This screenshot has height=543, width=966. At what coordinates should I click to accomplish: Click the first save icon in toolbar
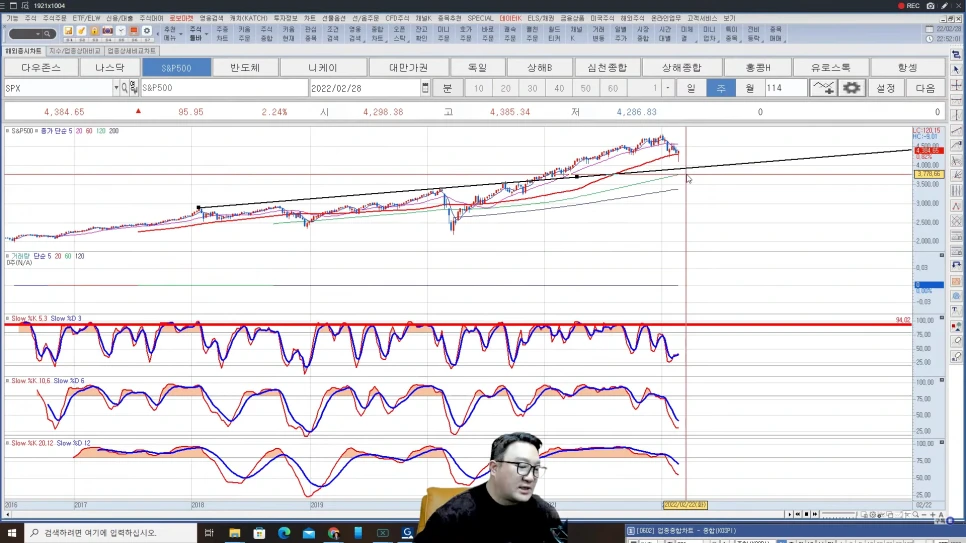[68, 31]
